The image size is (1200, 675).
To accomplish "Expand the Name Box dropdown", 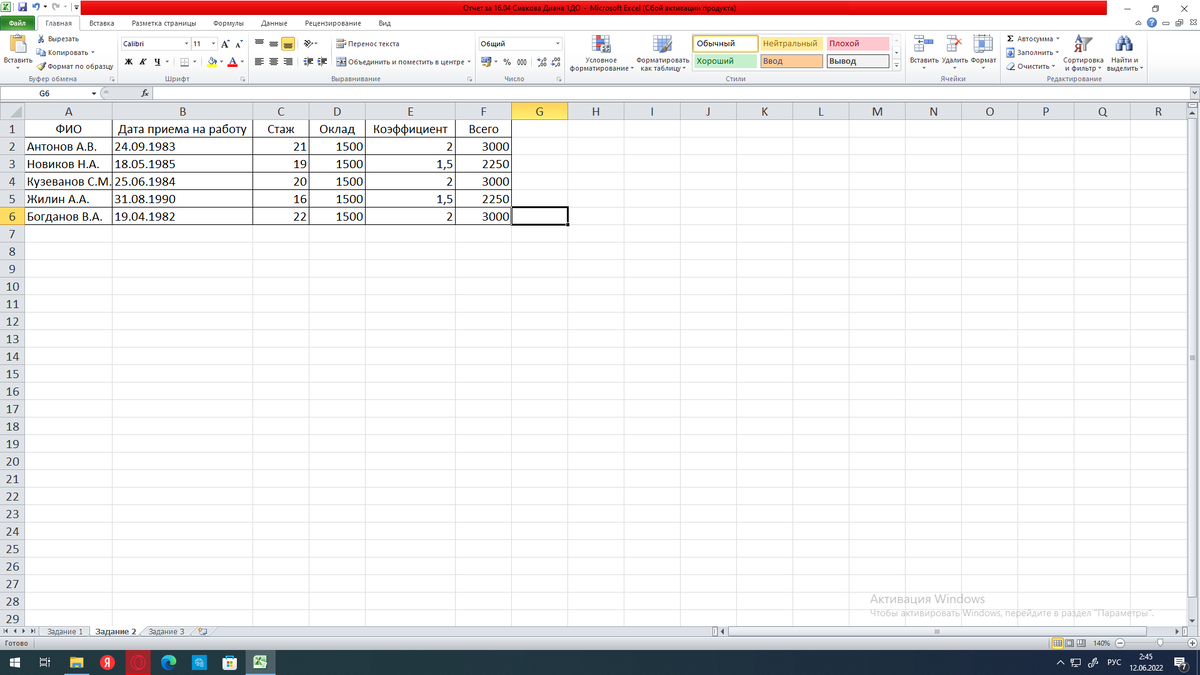I will (95, 93).
